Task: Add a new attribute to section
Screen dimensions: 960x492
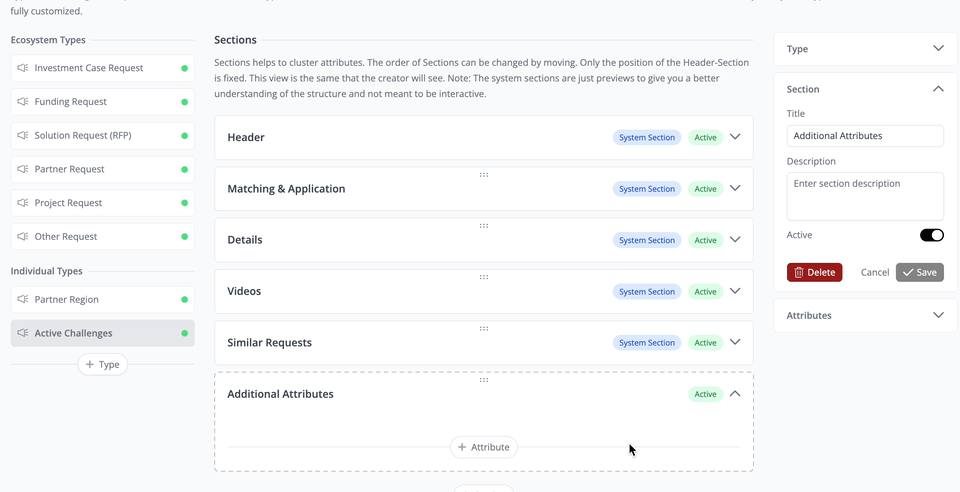Action: [484, 447]
